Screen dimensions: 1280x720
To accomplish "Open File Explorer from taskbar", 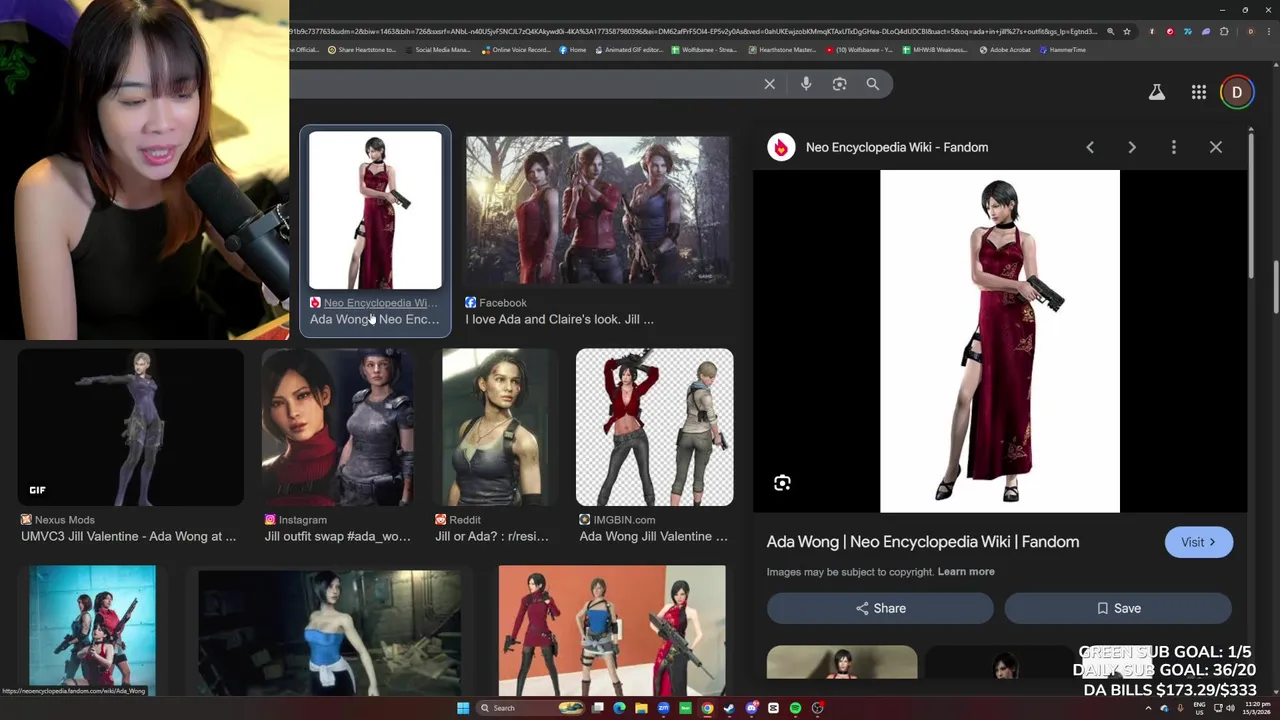I will pos(641,708).
